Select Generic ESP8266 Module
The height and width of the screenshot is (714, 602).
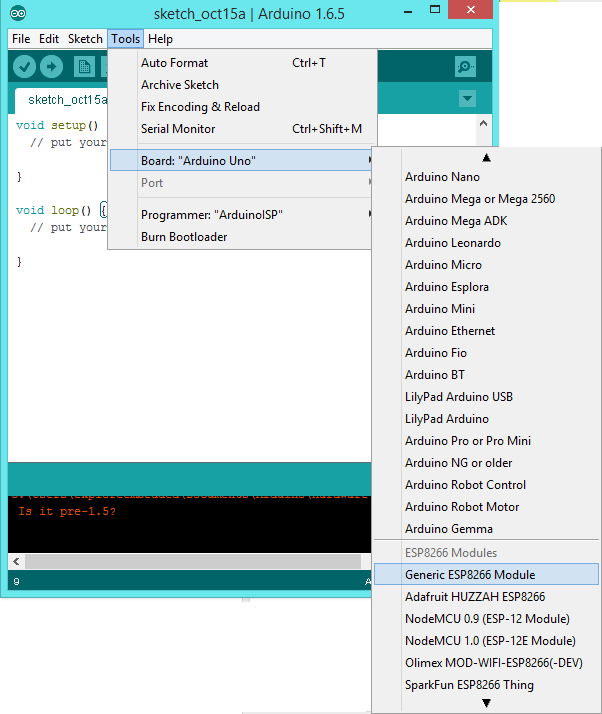point(486,574)
